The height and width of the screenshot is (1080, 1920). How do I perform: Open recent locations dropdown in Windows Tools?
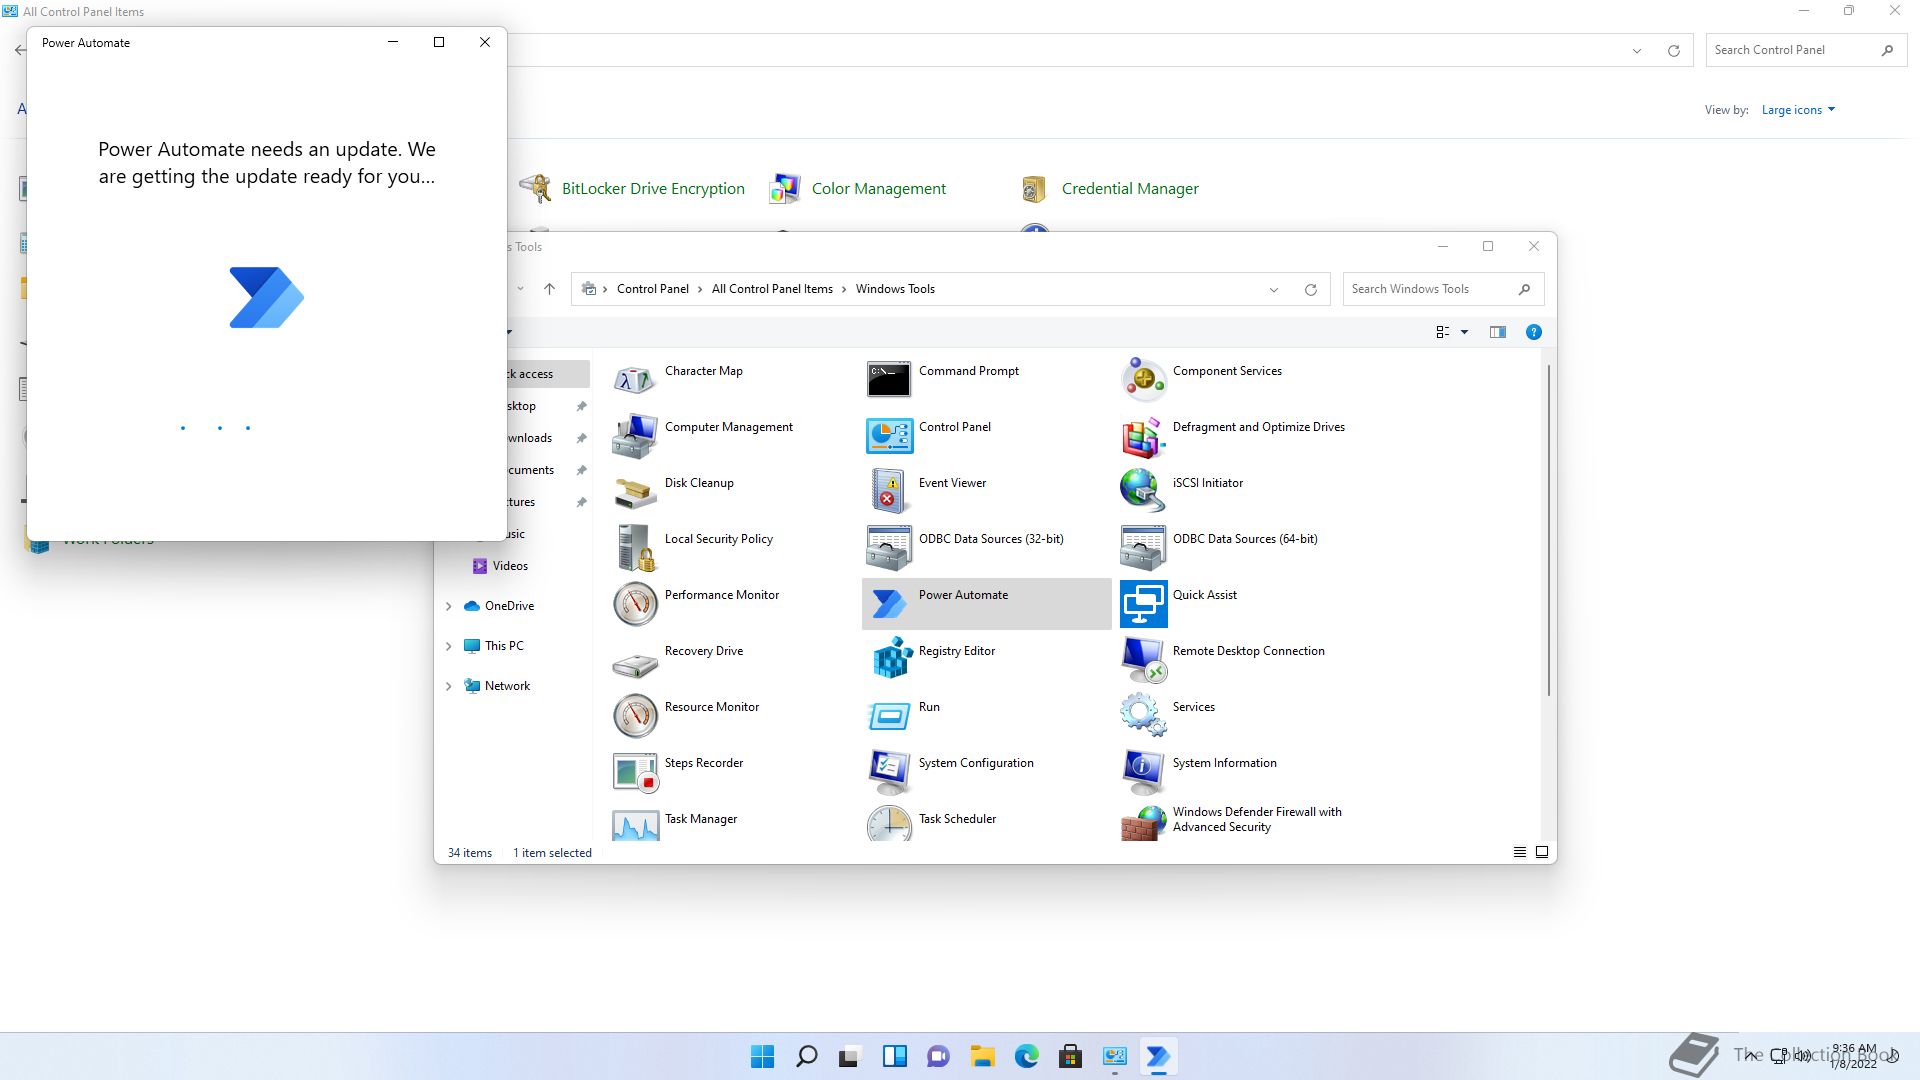point(520,289)
